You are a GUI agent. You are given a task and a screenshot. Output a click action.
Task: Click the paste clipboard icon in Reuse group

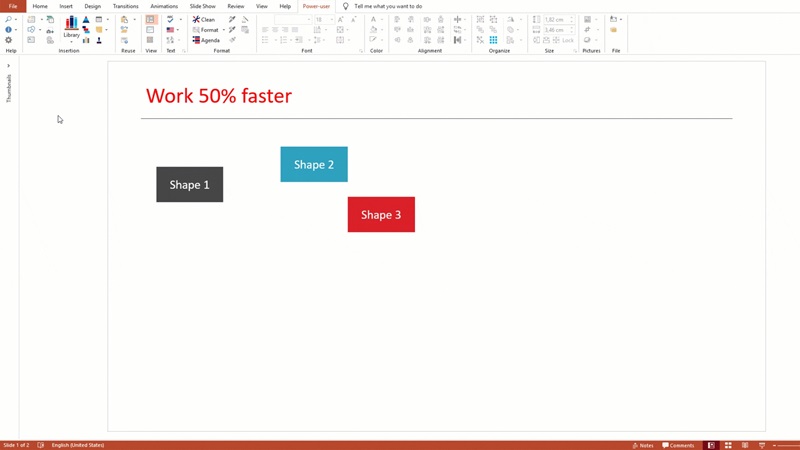[x=124, y=19]
